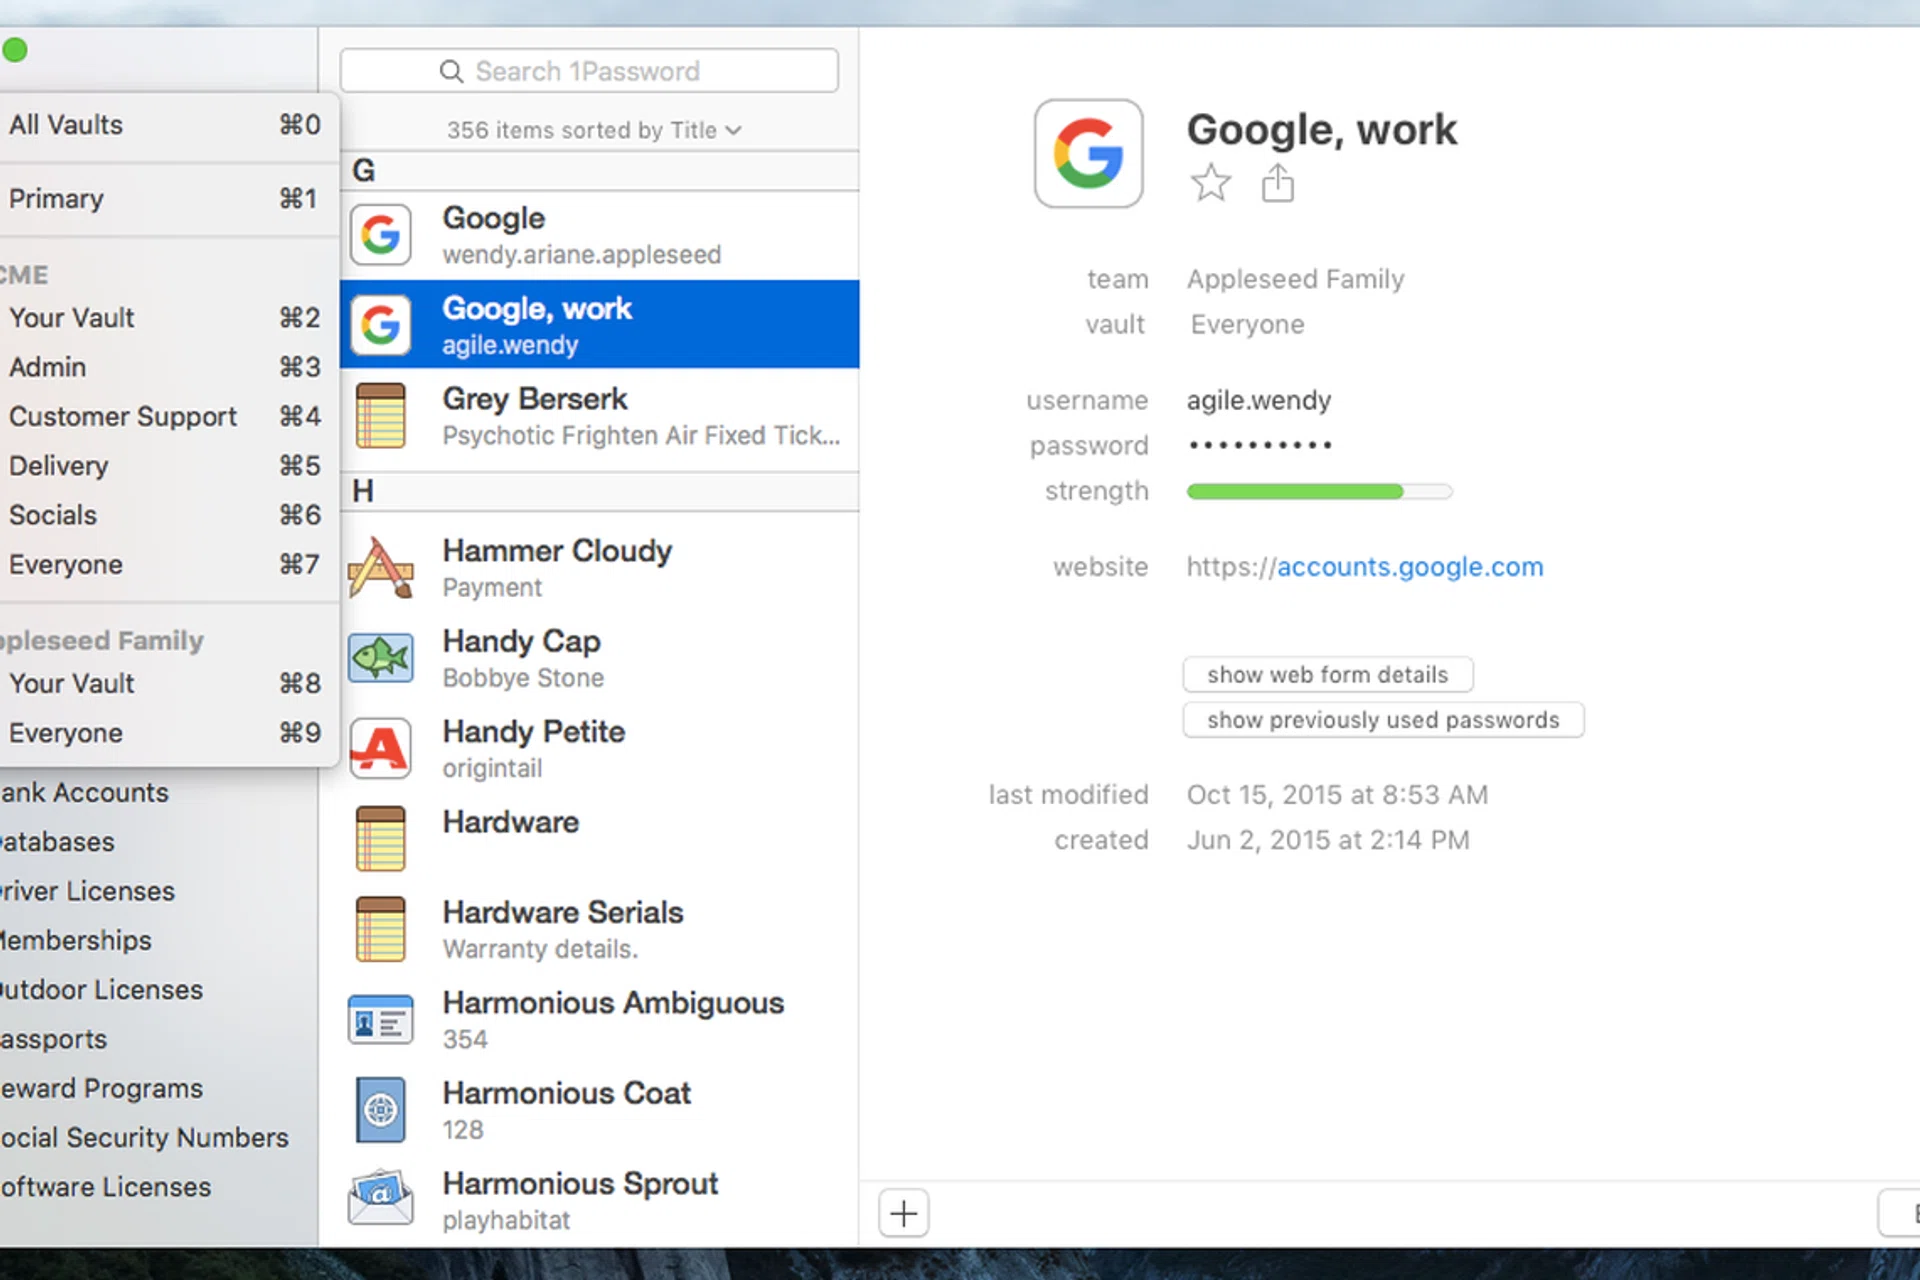
Task: Select the Grey Berserk secure note icon
Action: (x=381, y=415)
